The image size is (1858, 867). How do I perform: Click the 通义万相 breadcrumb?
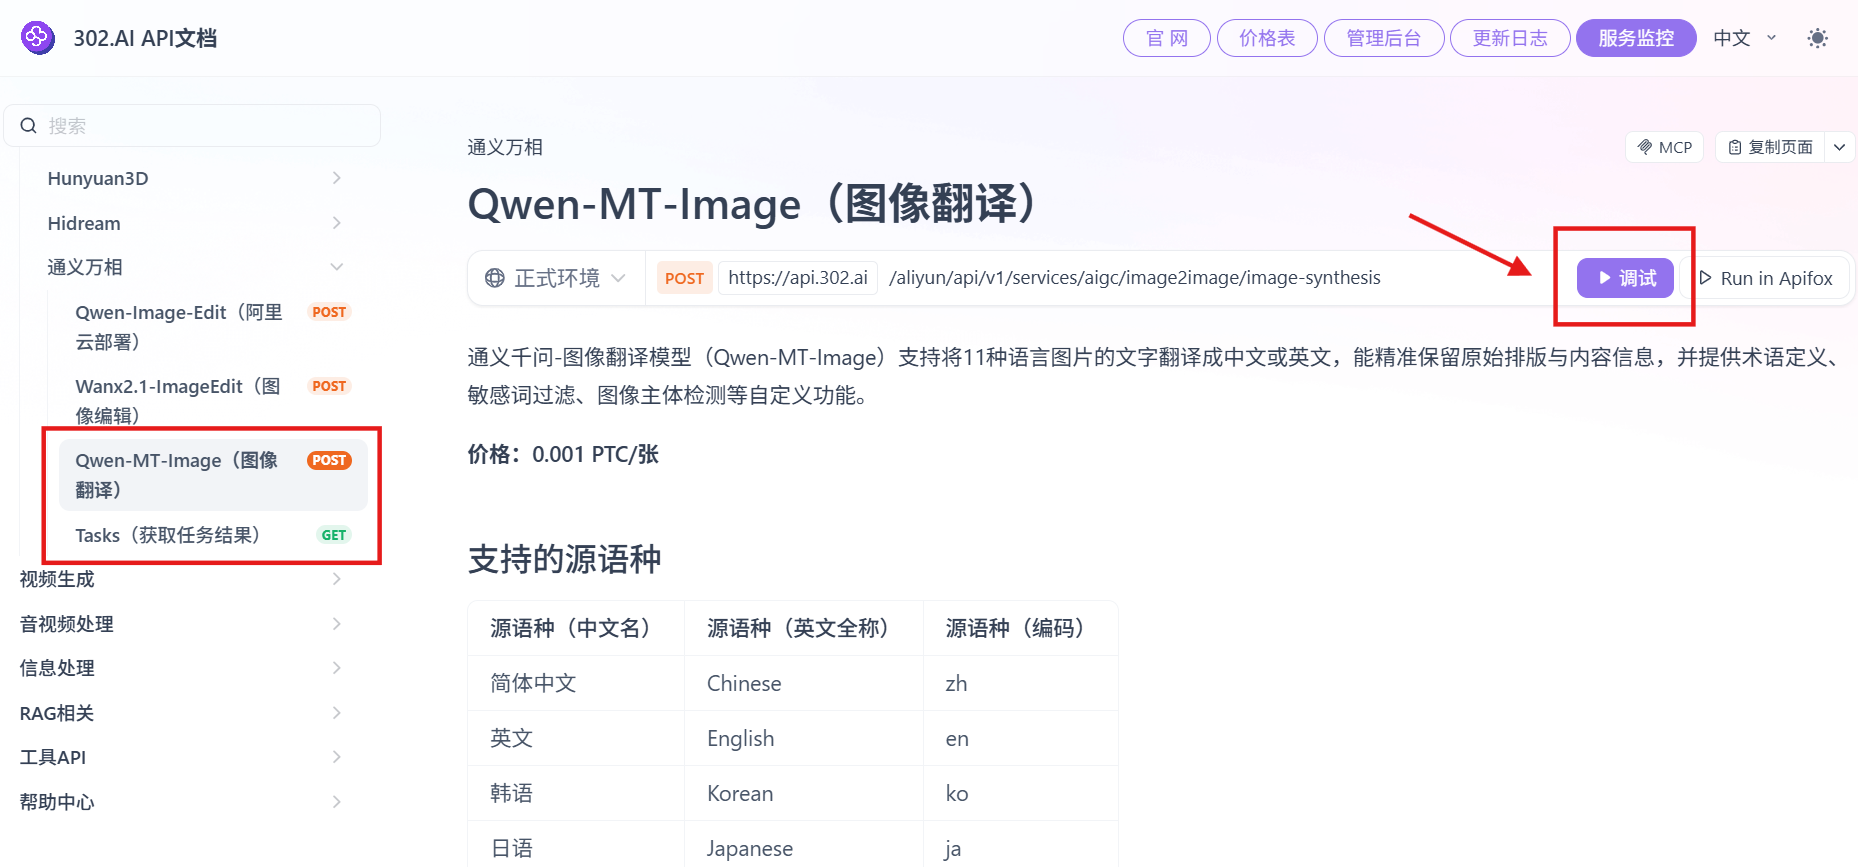tap(505, 147)
